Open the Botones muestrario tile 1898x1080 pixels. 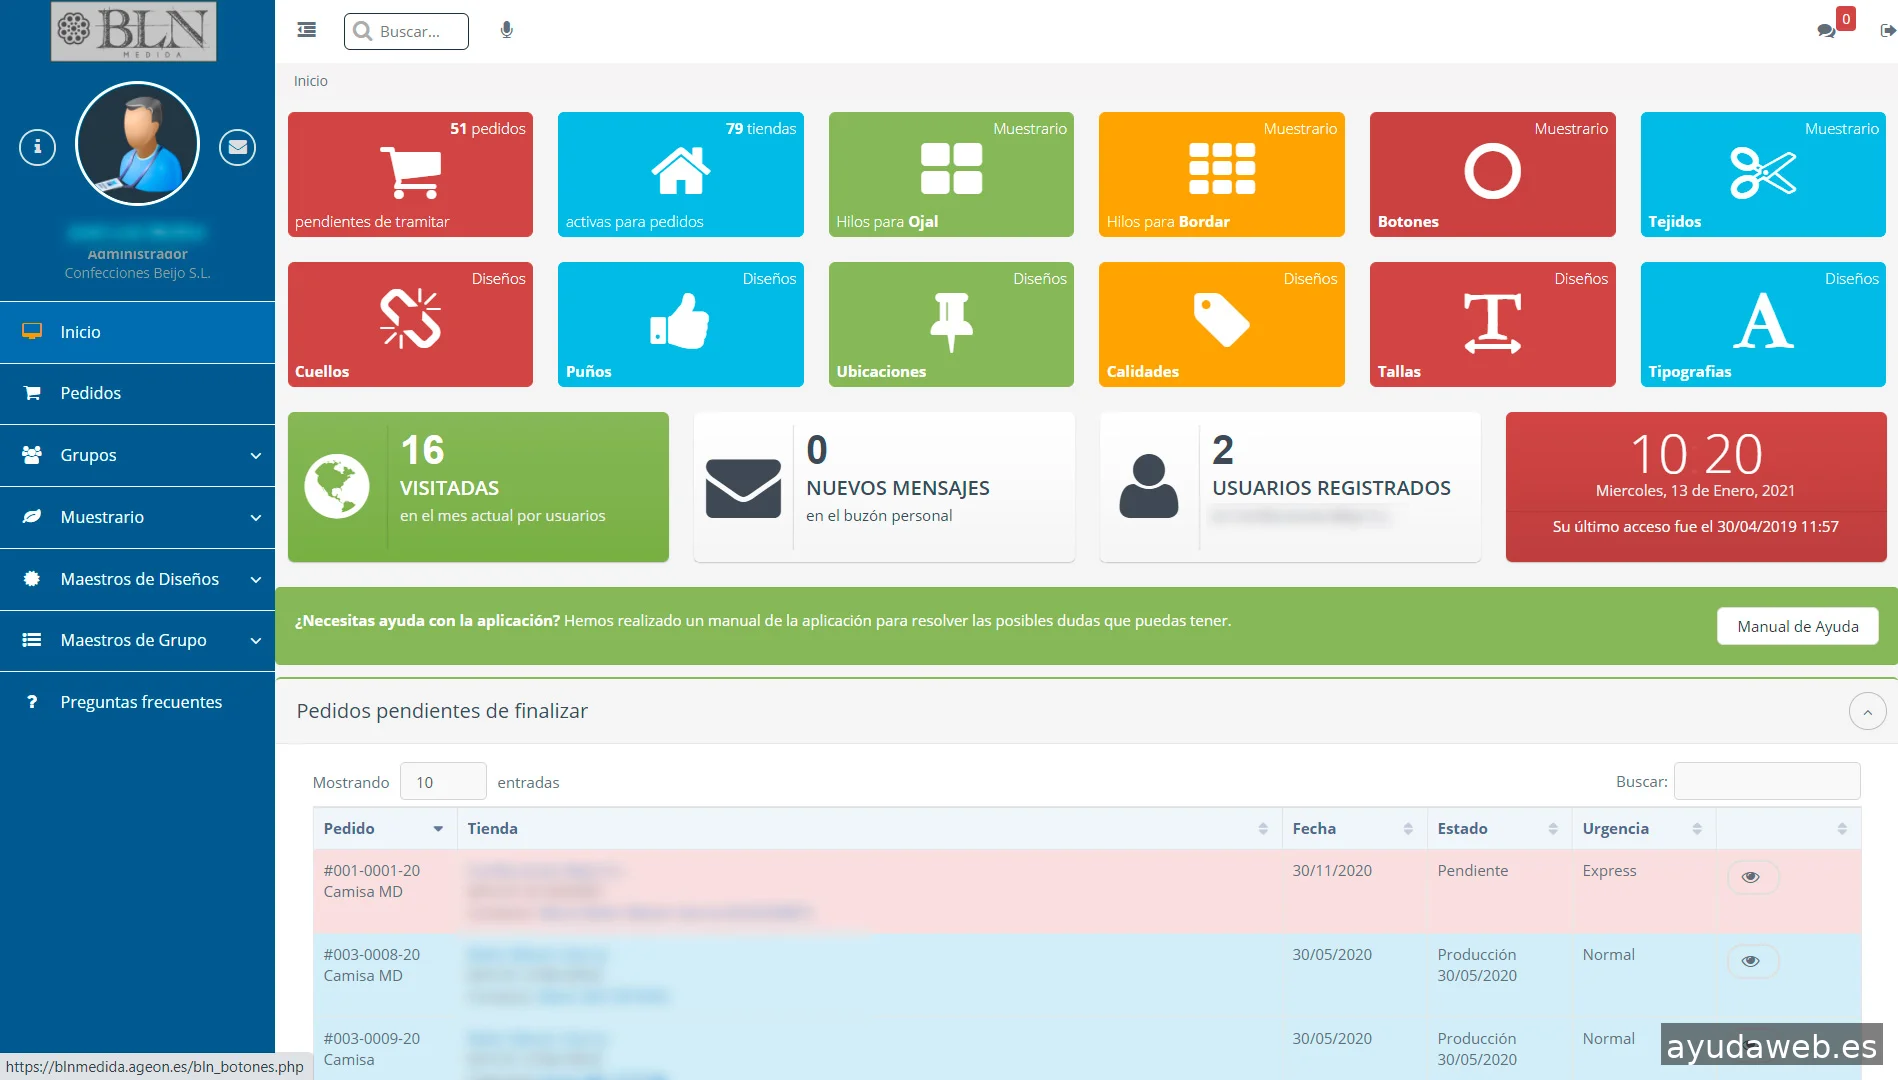click(1492, 174)
